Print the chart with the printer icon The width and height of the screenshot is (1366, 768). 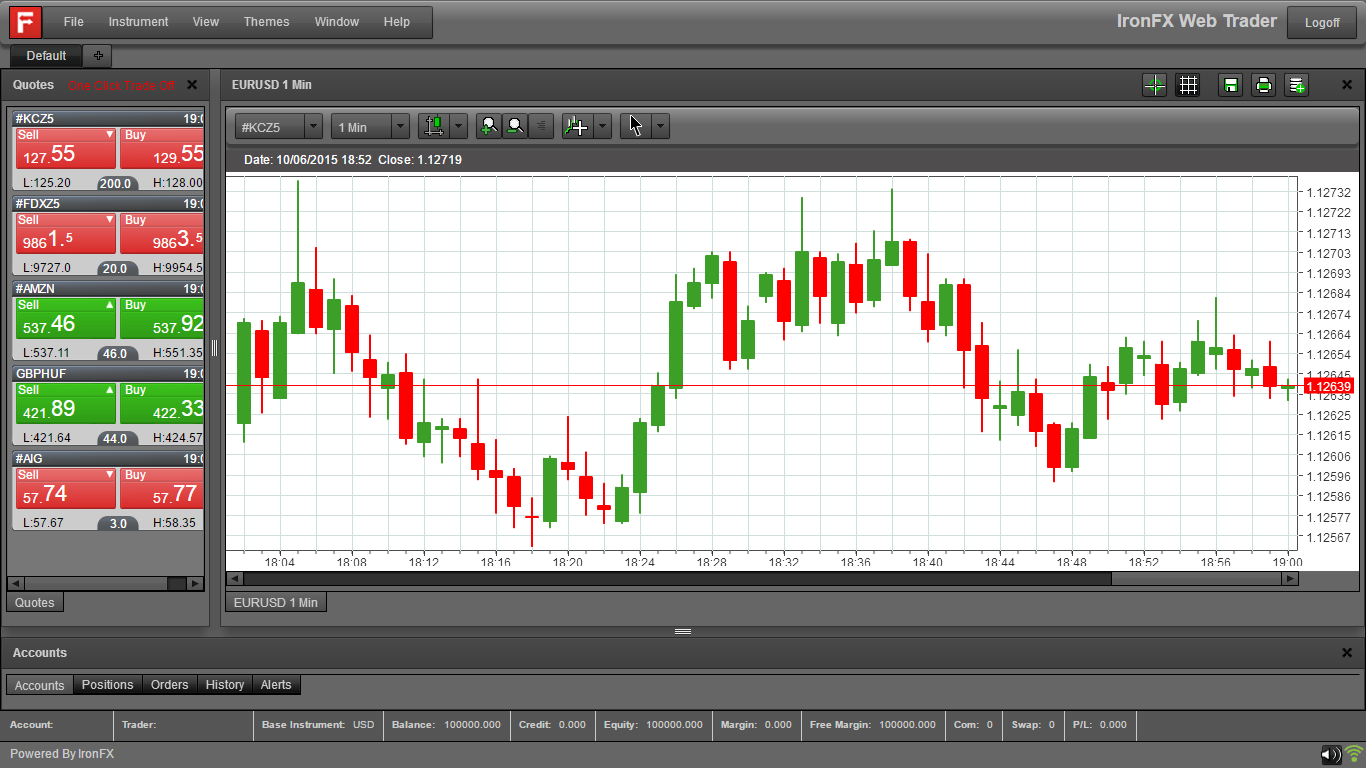tap(1264, 85)
